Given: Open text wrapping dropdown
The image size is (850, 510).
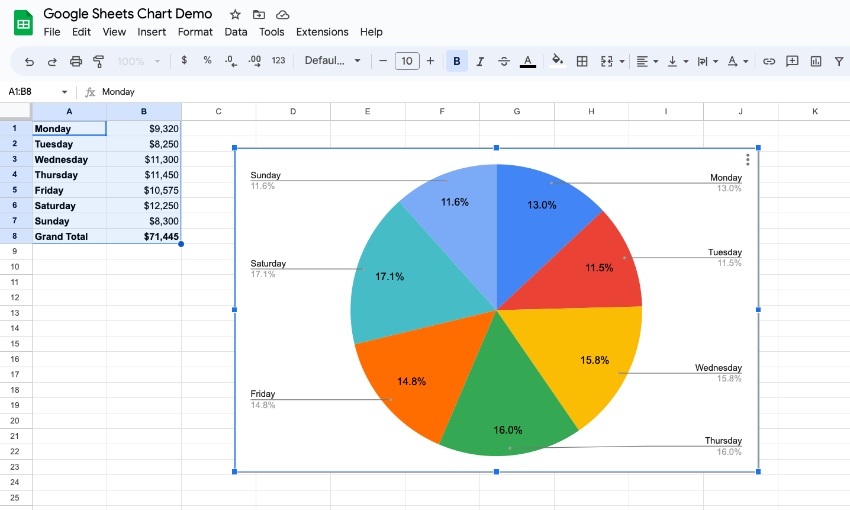Looking at the screenshot, I should pos(707,61).
